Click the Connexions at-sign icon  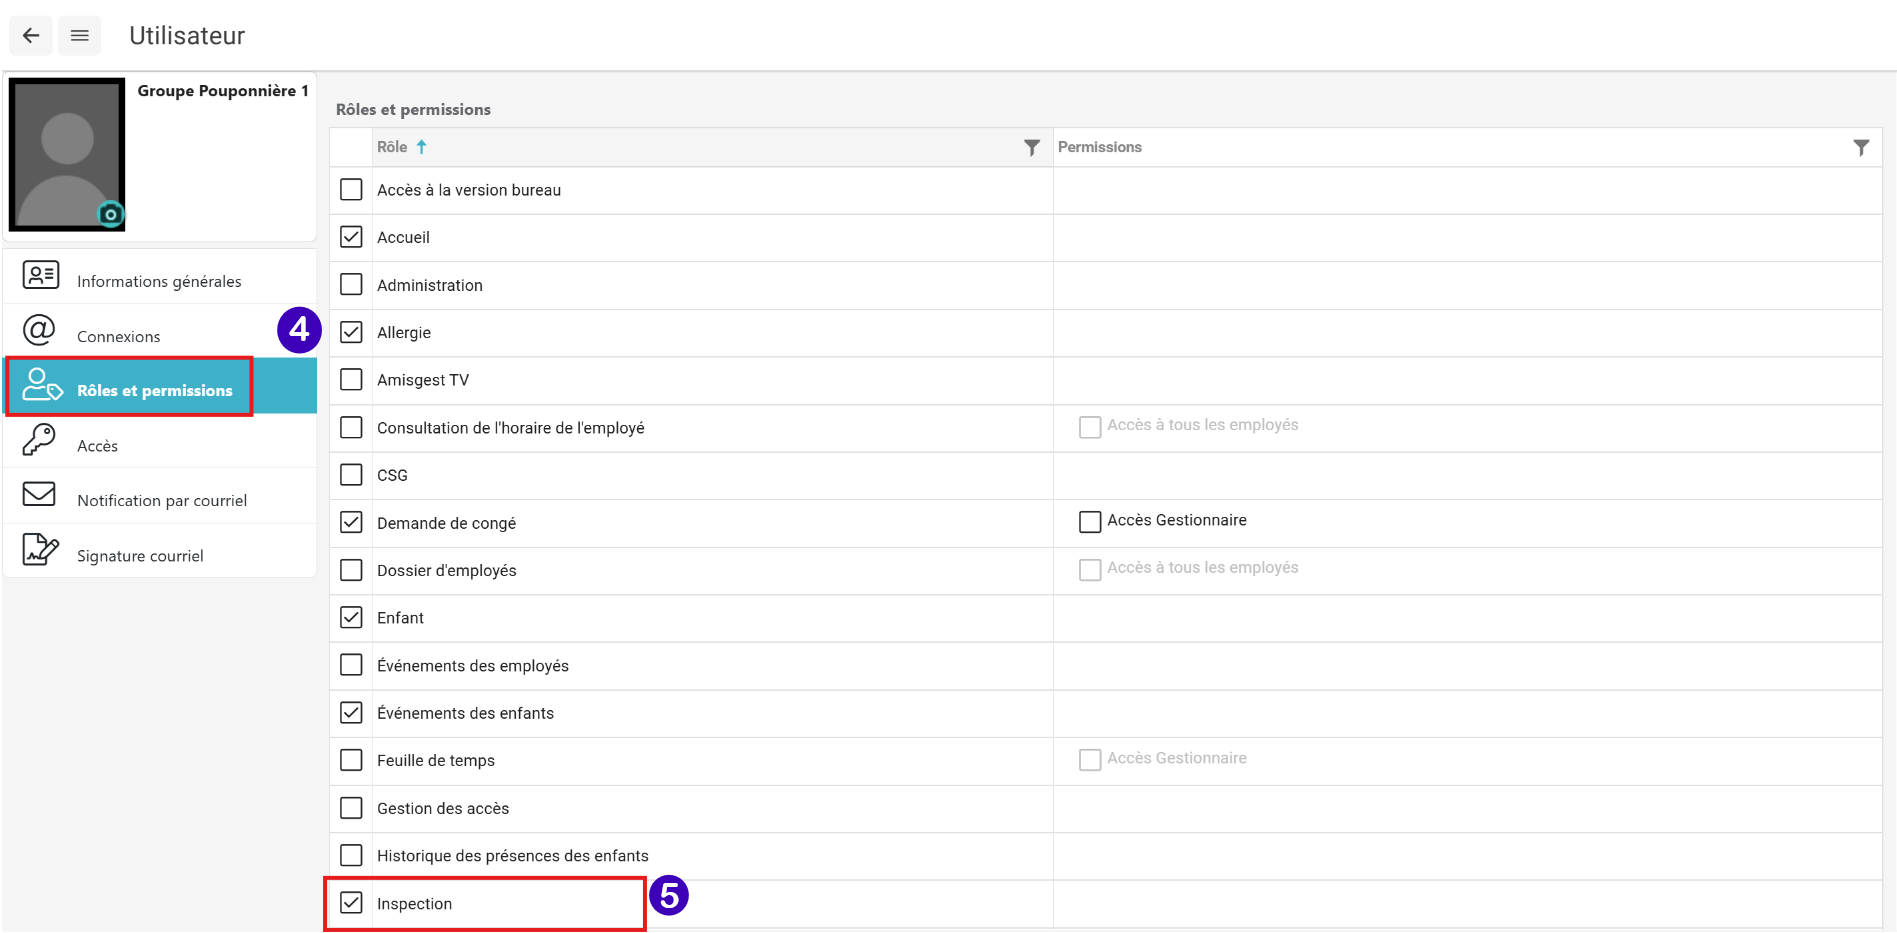[39, 330]
